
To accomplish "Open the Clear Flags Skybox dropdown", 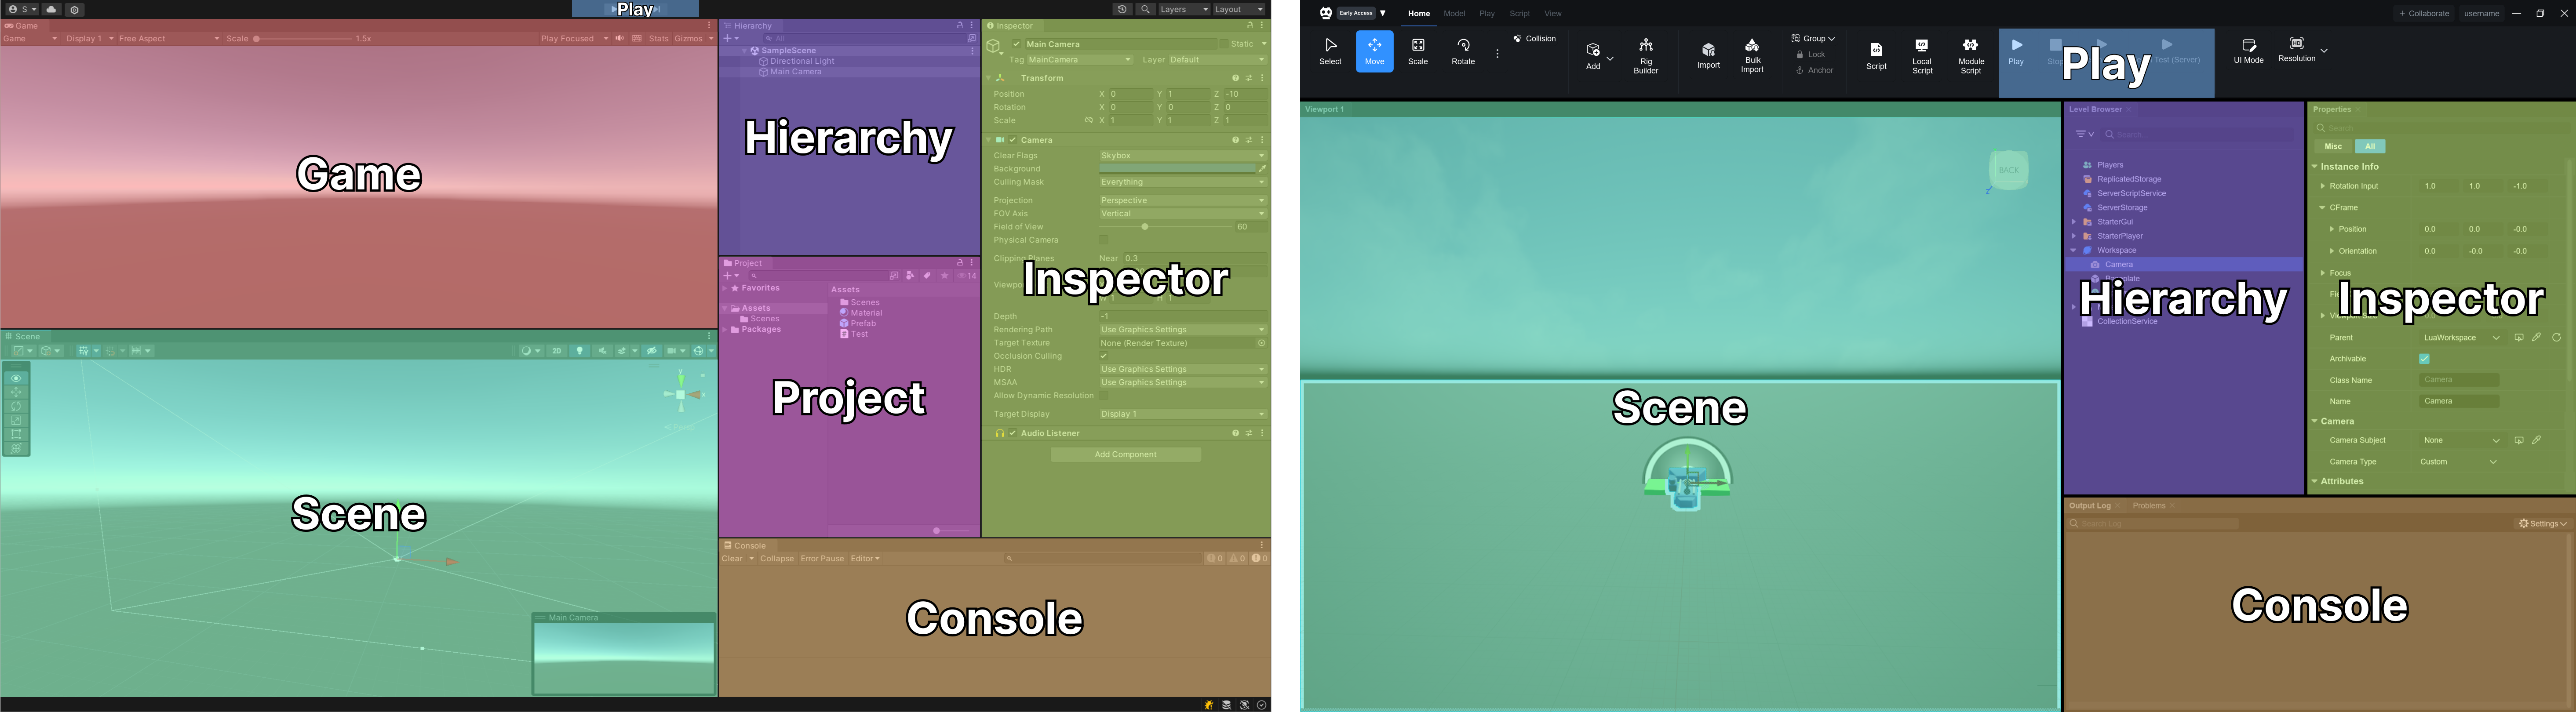I will (1181, 156).
